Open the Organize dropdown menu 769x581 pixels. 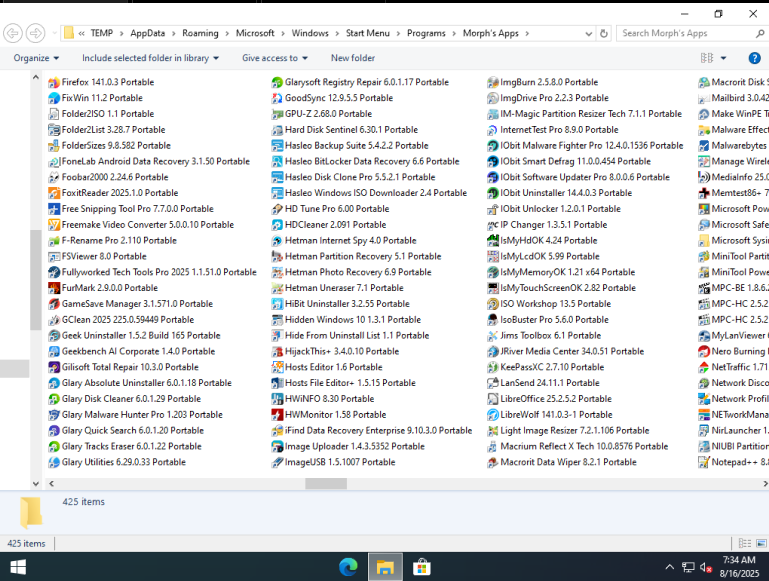tap(36, 58)
